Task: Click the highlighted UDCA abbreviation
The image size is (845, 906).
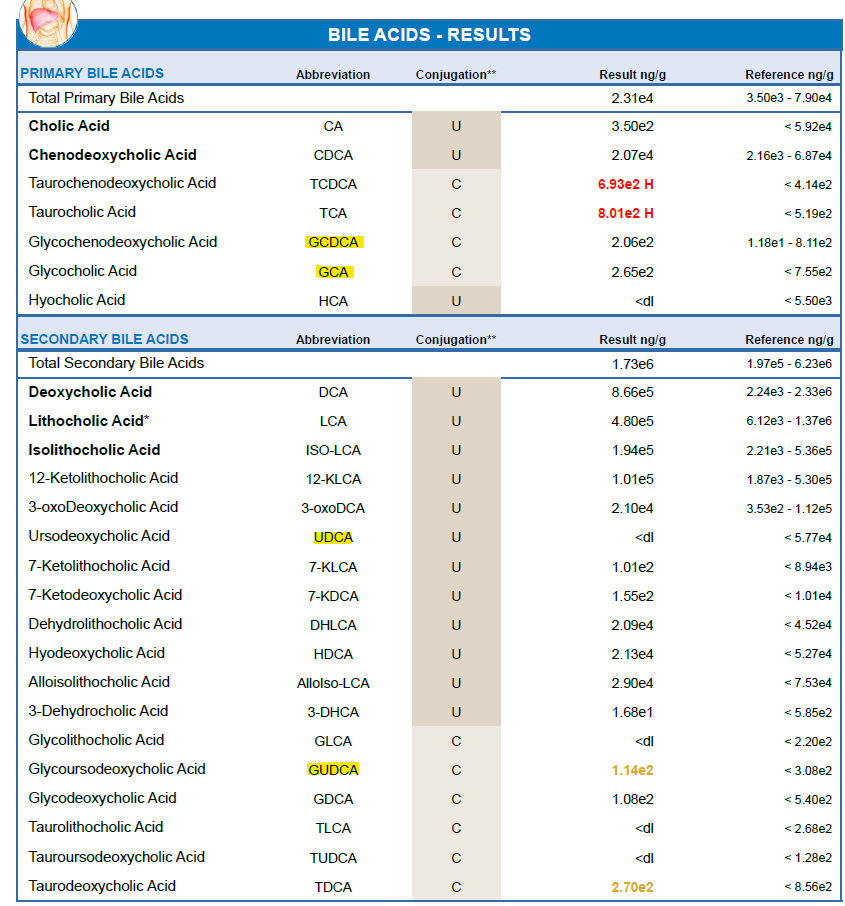Action: coord(333,537)
